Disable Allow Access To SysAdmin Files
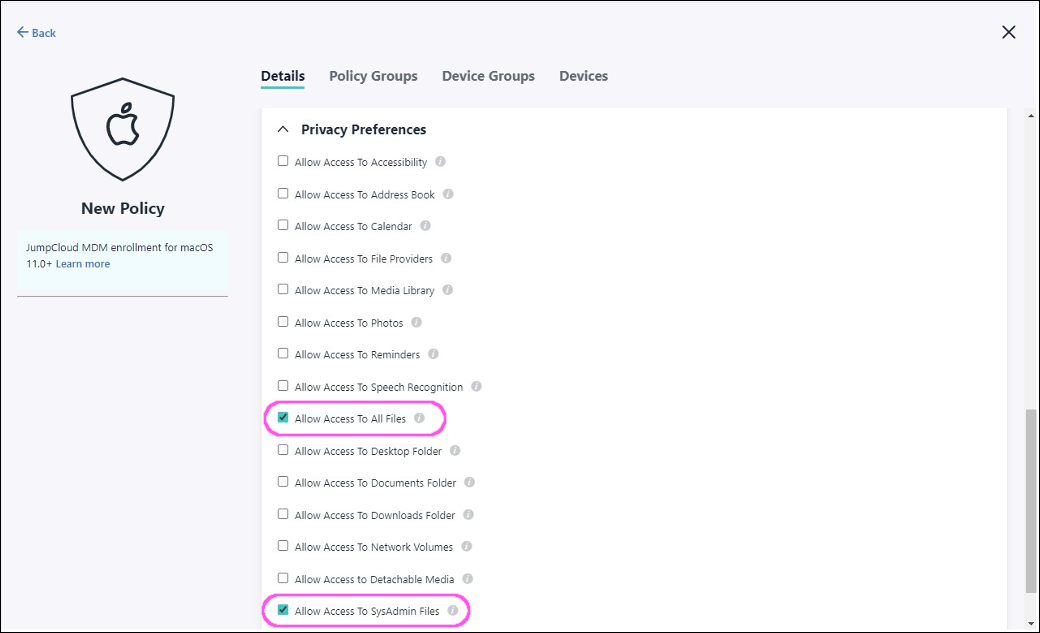This screenshot has height=633, width=1040. click(x=283, y=610)
